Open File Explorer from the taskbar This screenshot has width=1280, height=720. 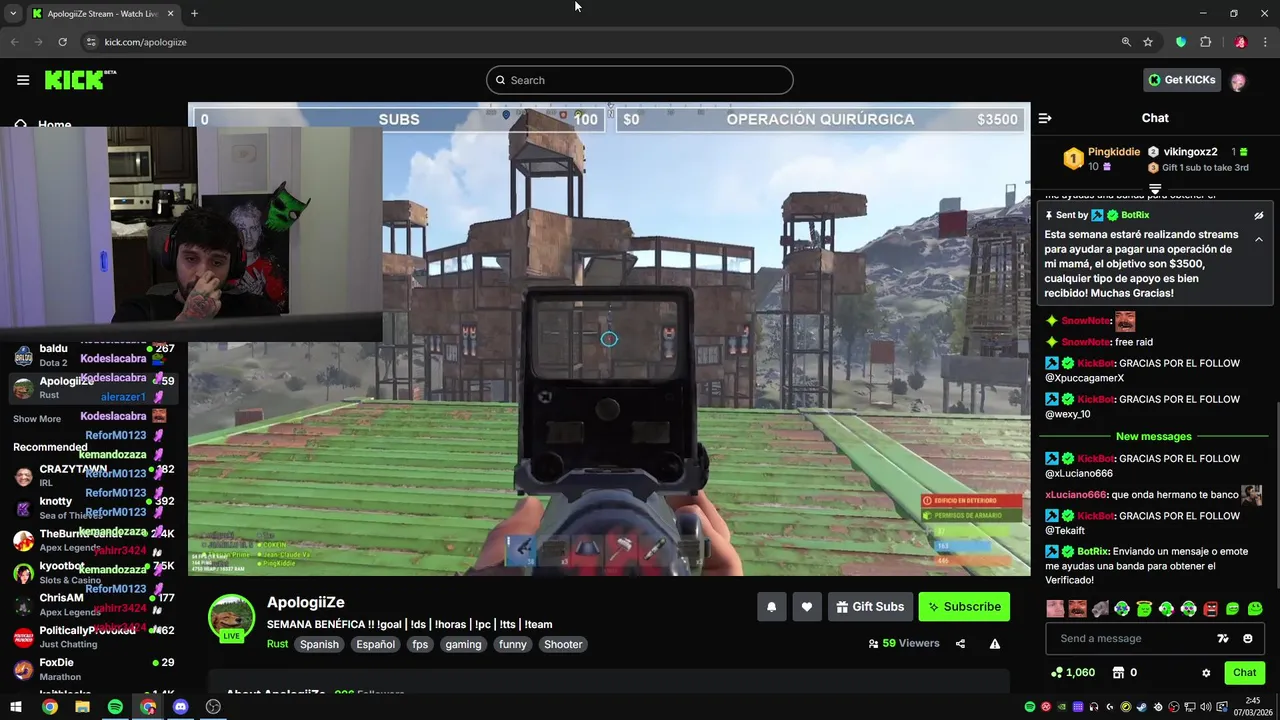click(82, 707)
